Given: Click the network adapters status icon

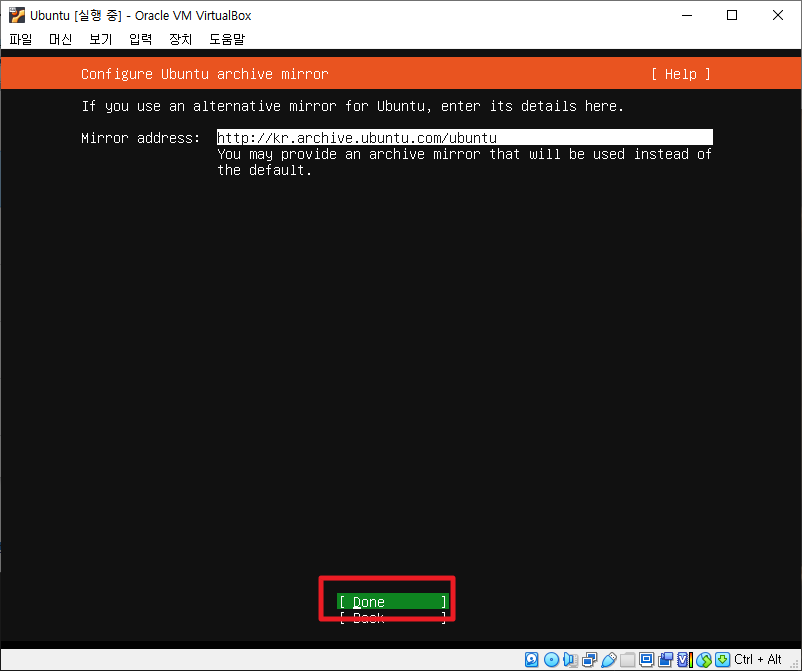Looking at the screenshot, I should (589, 660).
